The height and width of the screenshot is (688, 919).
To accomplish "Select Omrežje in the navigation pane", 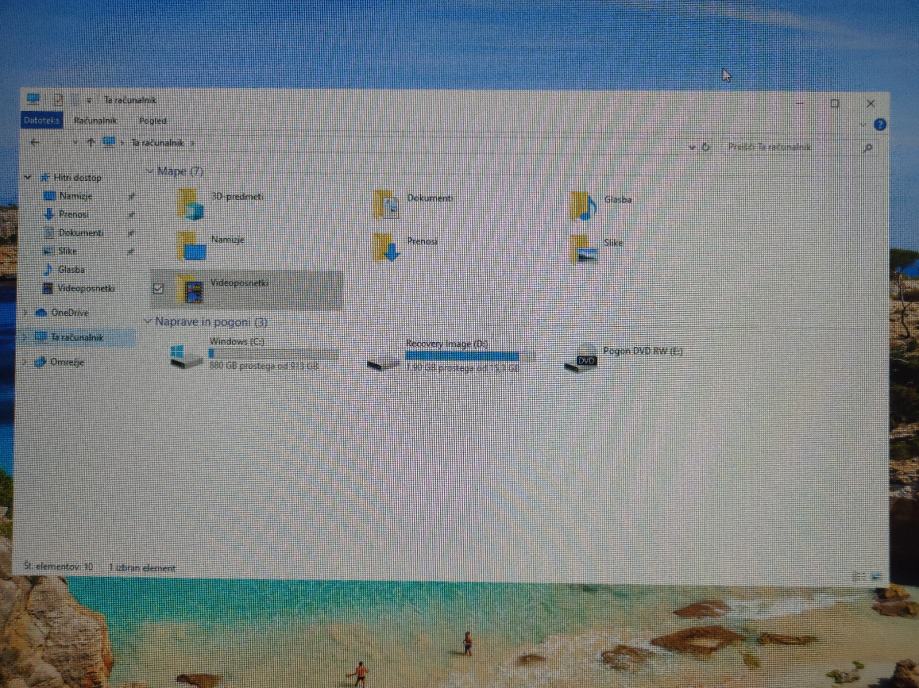I will (x=67, y=362).
